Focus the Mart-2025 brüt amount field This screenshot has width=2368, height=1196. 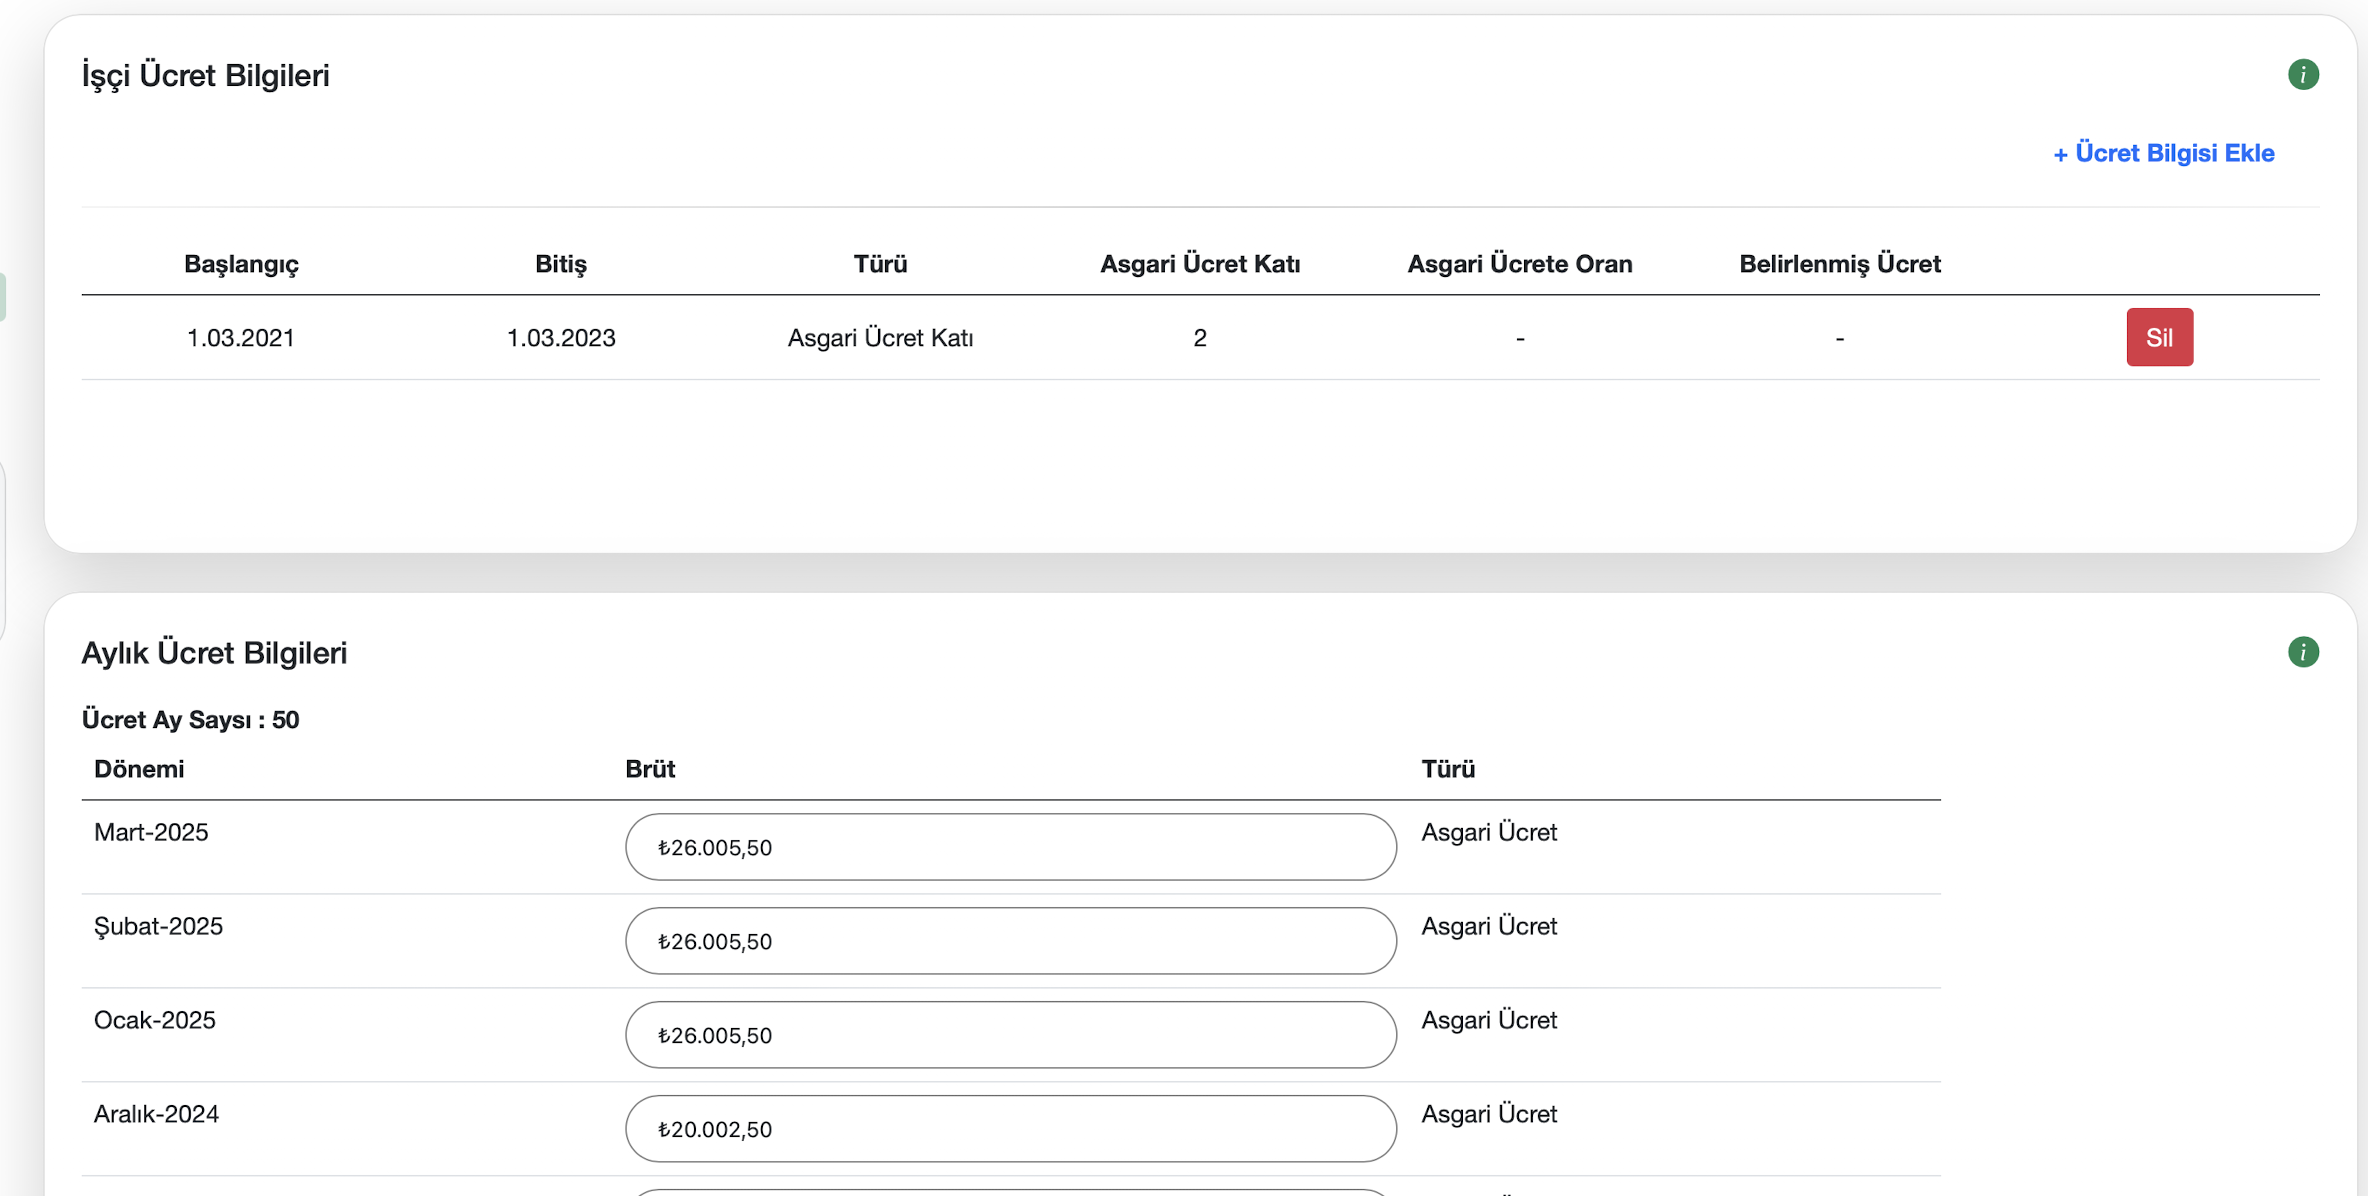1010,847
